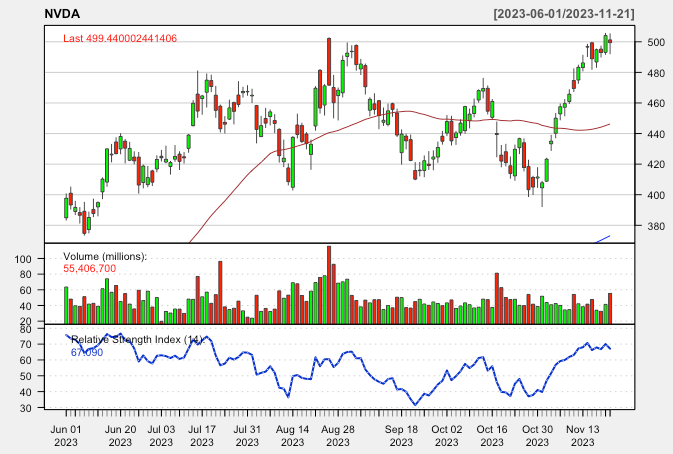Screen dimensions: 673x454
Task: Click the 60 volume axis label
Action: (26, 290)
